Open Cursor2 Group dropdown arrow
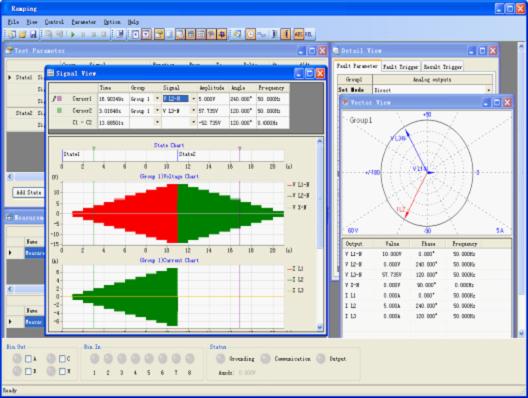 pos(157,110)
